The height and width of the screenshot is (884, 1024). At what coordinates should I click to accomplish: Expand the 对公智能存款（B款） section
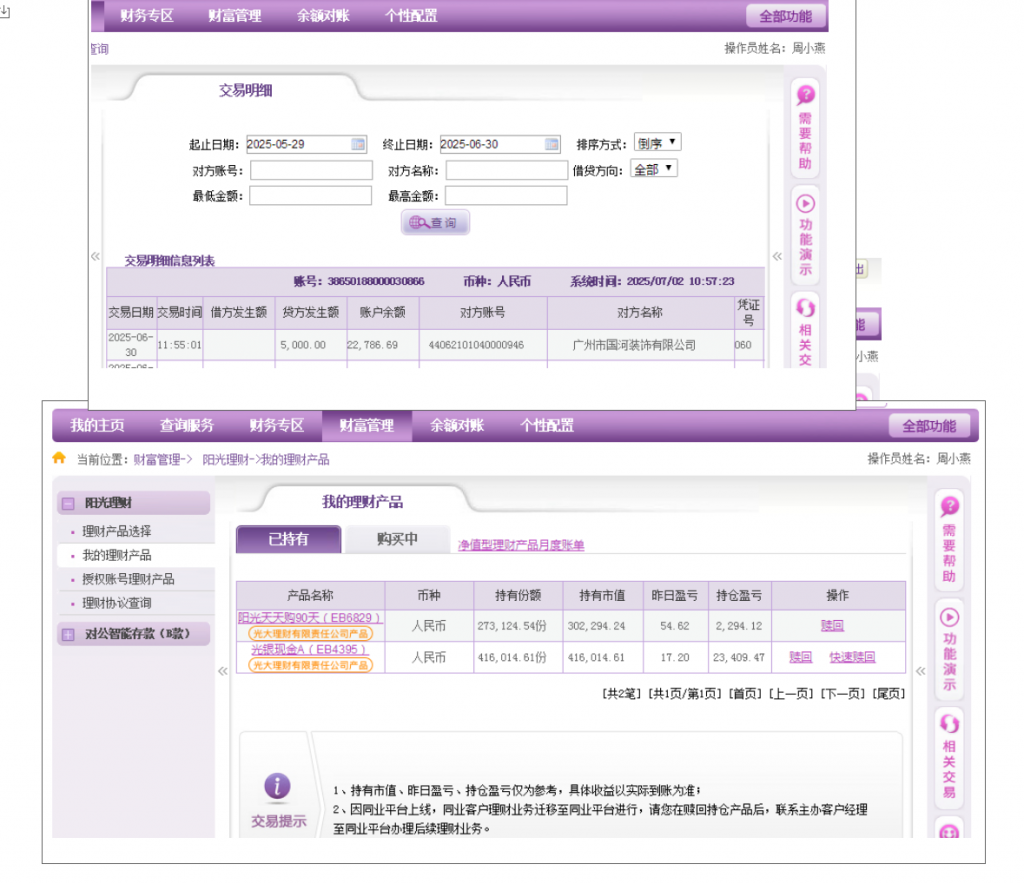click(x=68, y=634)
